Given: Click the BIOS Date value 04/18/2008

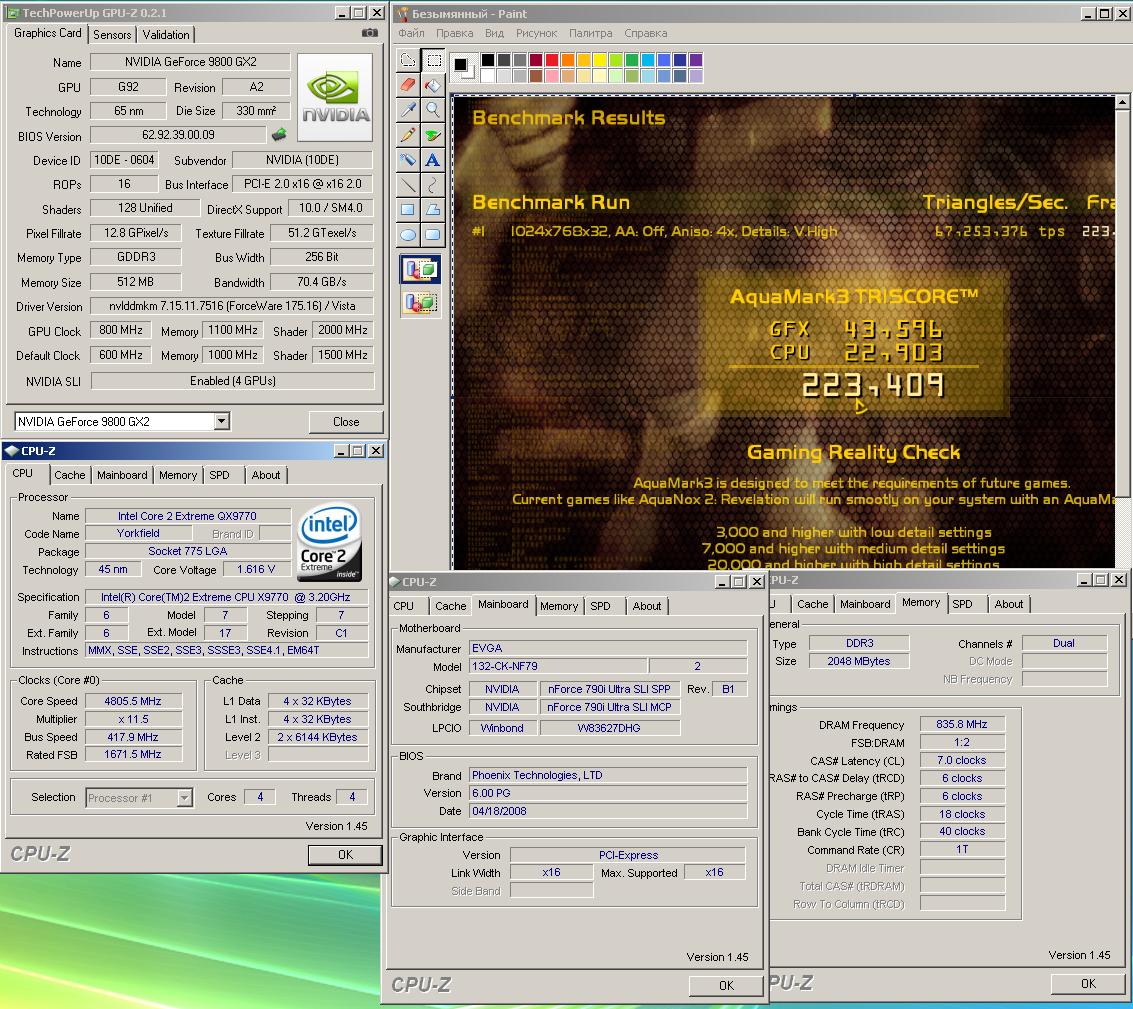Looking at the screenshot, I should pos(608,811).
